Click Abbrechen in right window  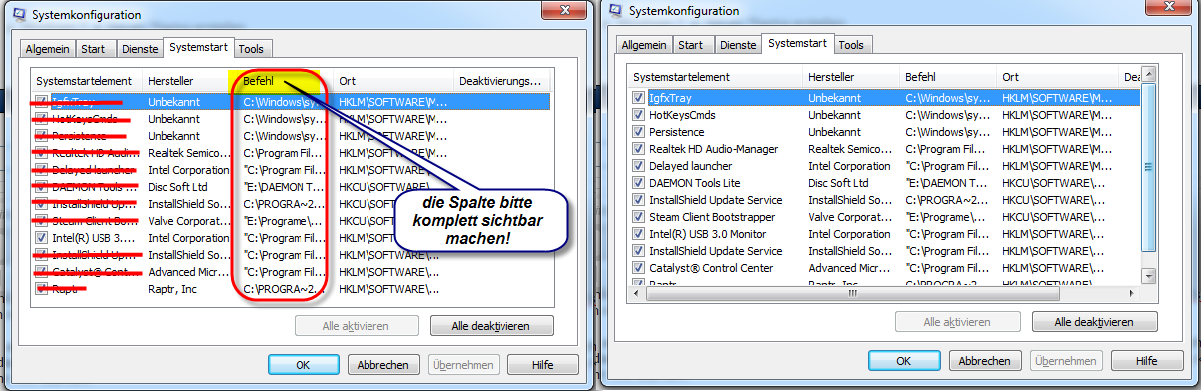click(x=984, y=361)
